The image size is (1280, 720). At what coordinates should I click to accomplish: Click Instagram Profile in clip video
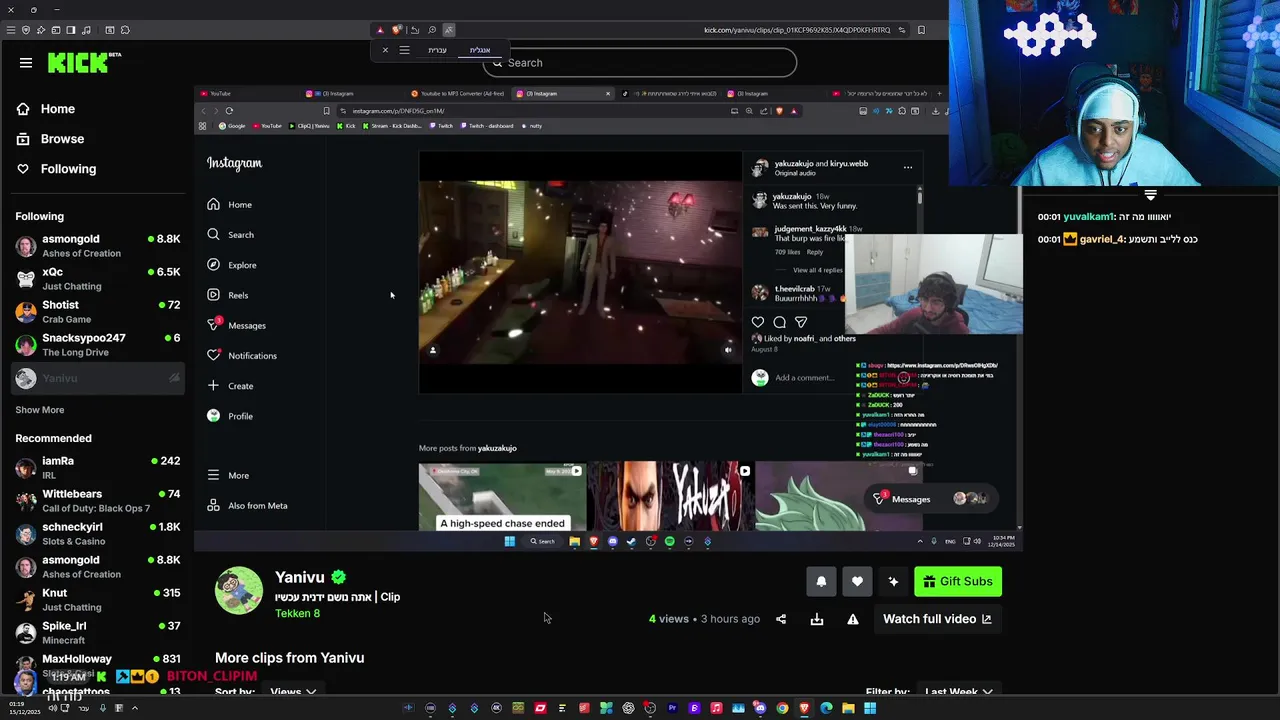click(x=230, y=416)
